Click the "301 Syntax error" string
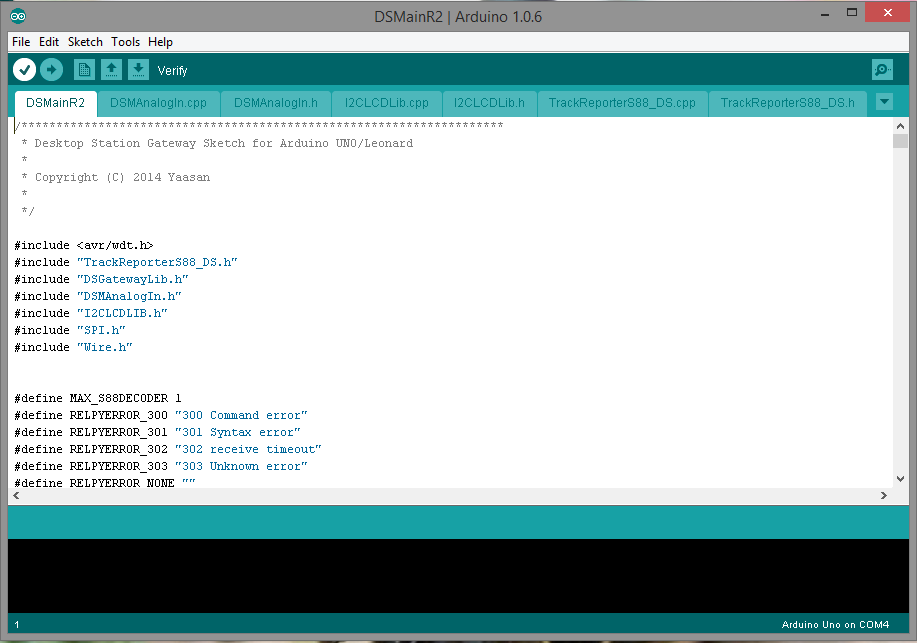 238,432
